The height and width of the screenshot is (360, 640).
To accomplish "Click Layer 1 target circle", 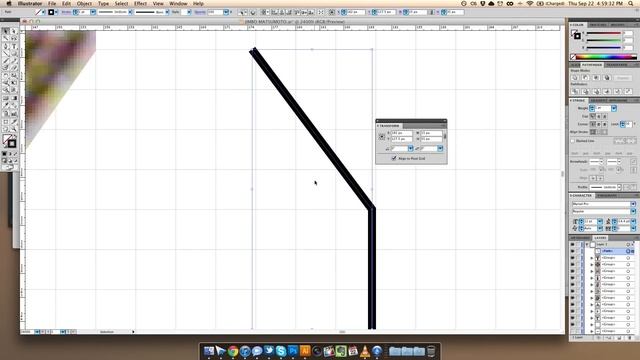I will click(x=628, y=244).
